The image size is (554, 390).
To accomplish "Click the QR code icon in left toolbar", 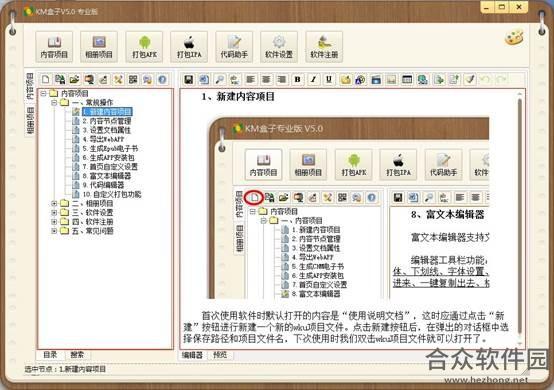I will (133, 79).
